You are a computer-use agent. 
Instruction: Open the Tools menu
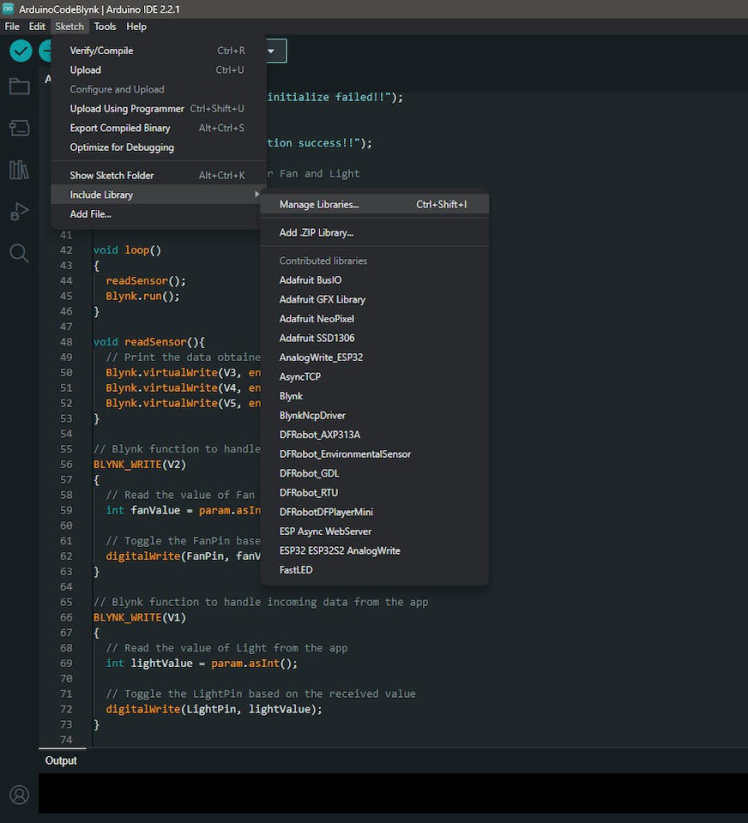click(x=105, y=26)
